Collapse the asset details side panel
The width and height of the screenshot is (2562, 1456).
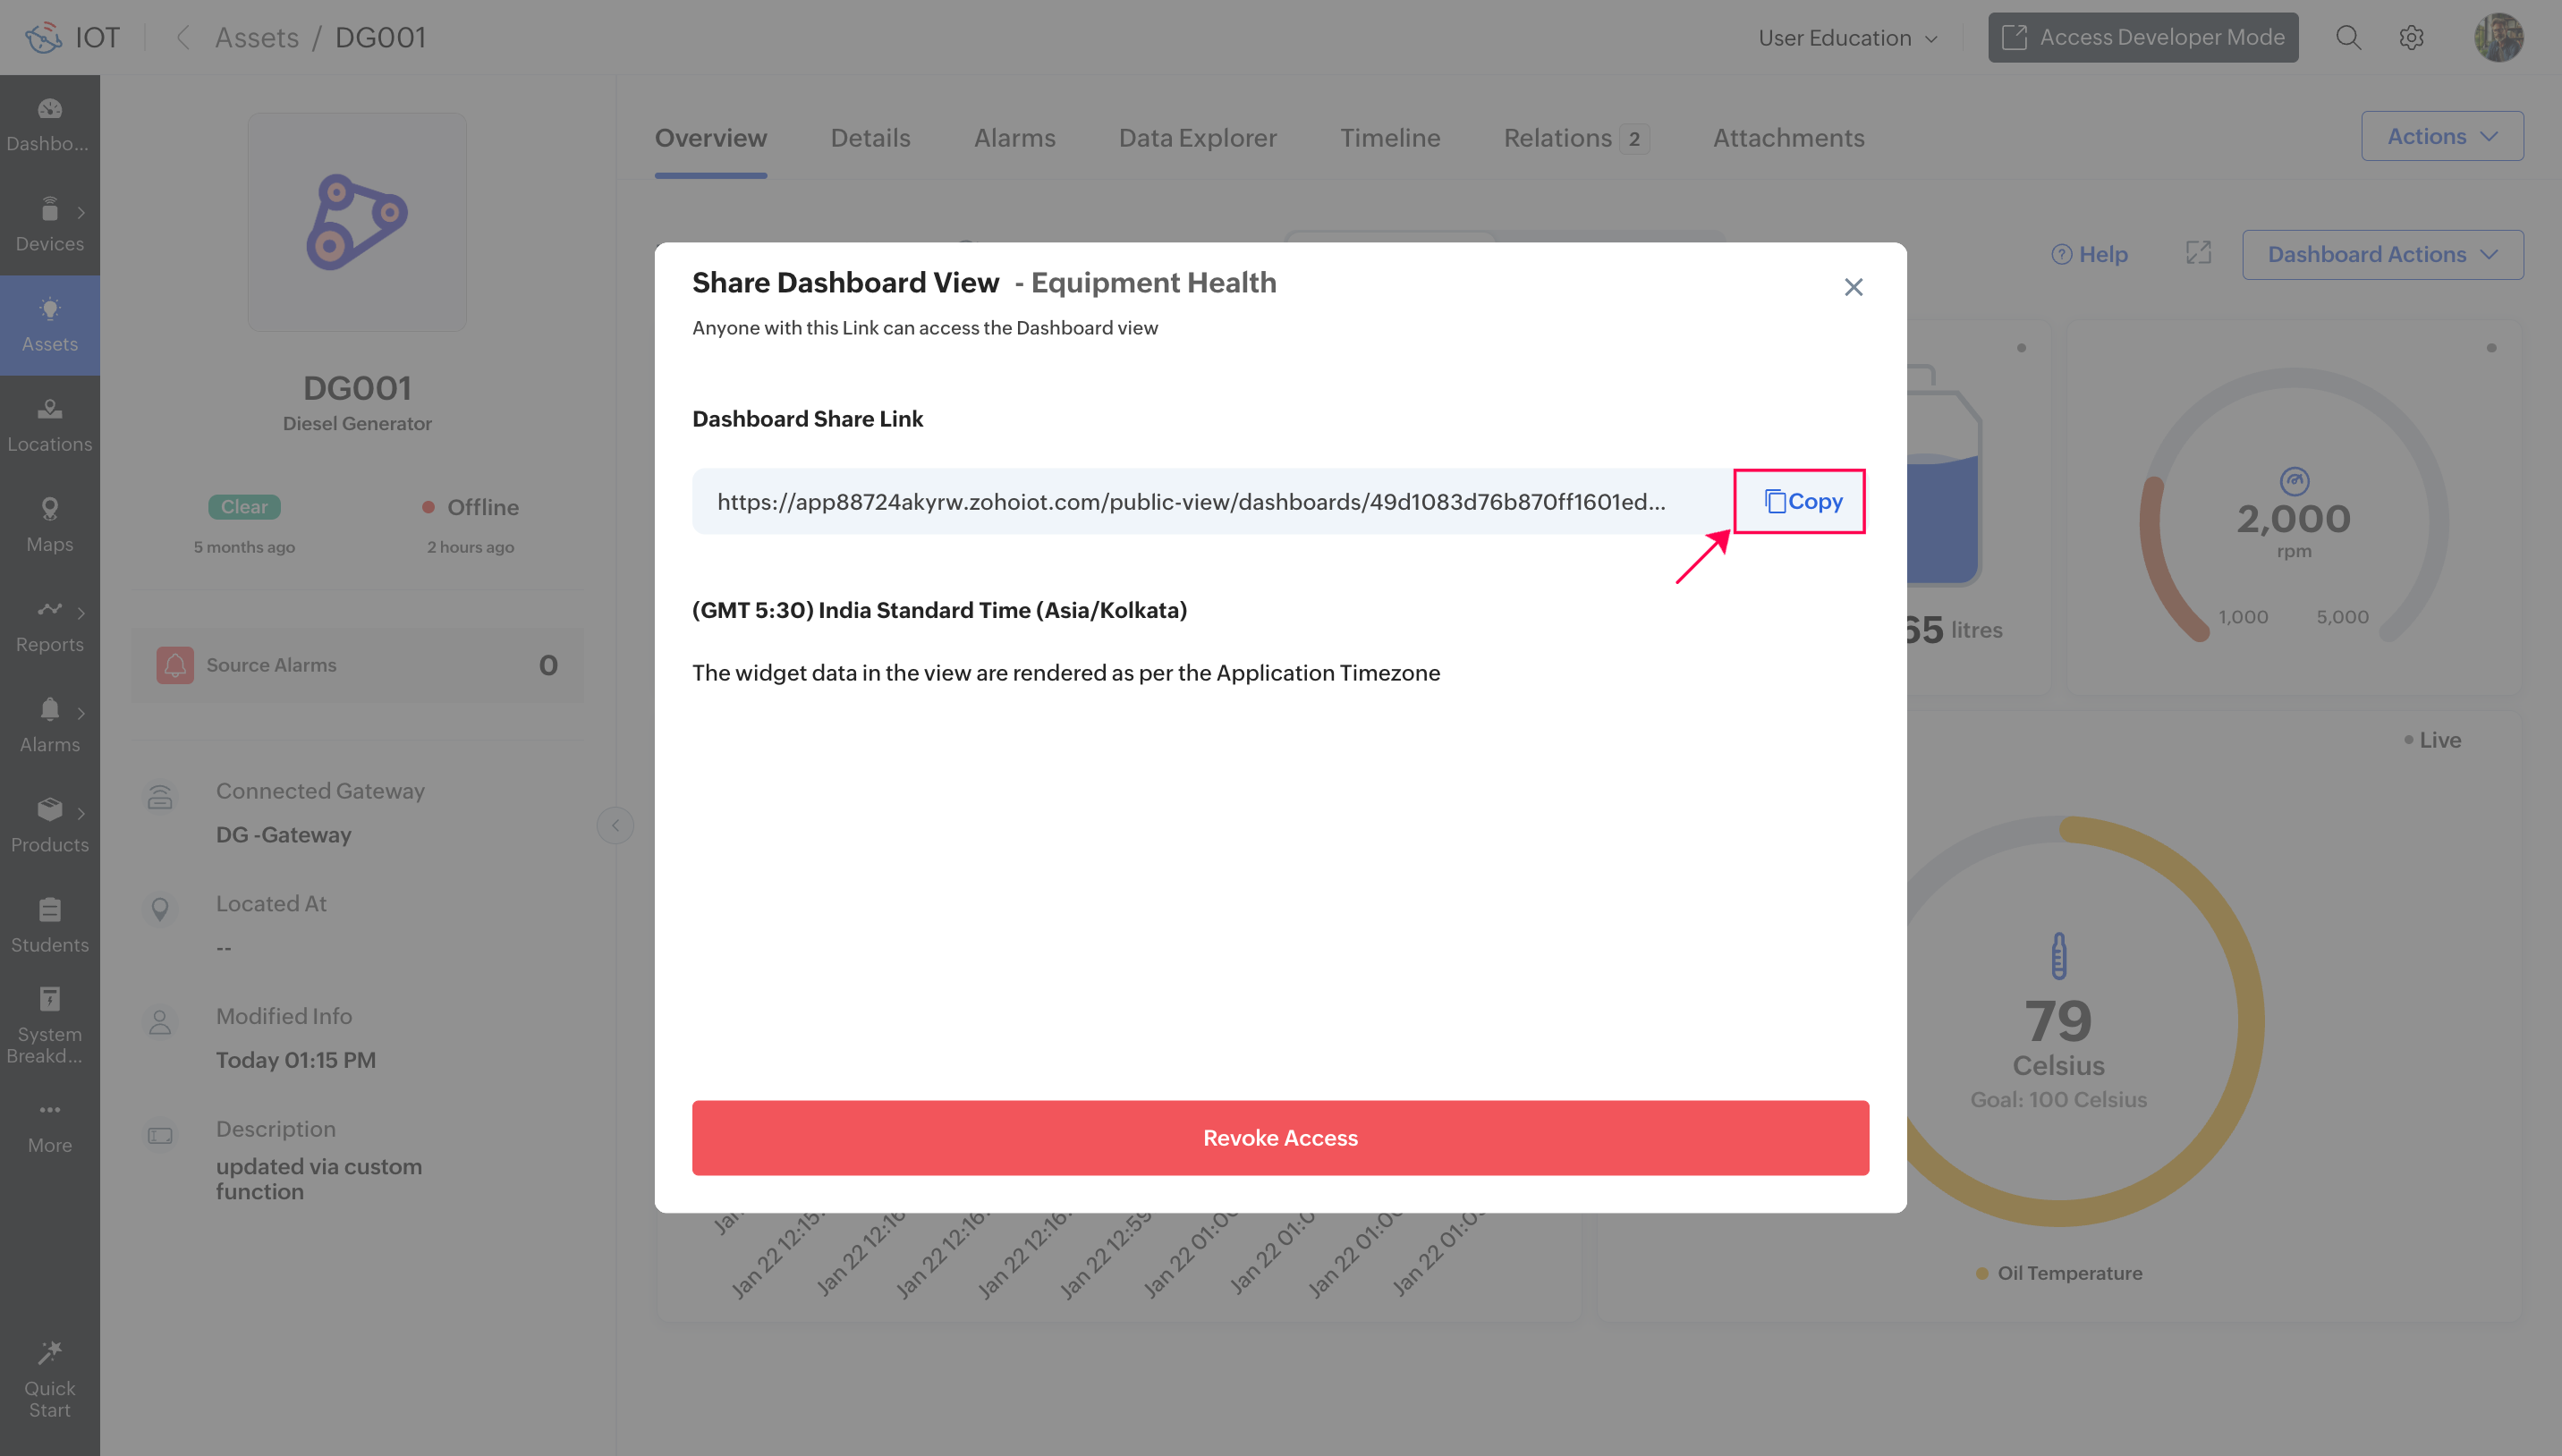point(615,825)
